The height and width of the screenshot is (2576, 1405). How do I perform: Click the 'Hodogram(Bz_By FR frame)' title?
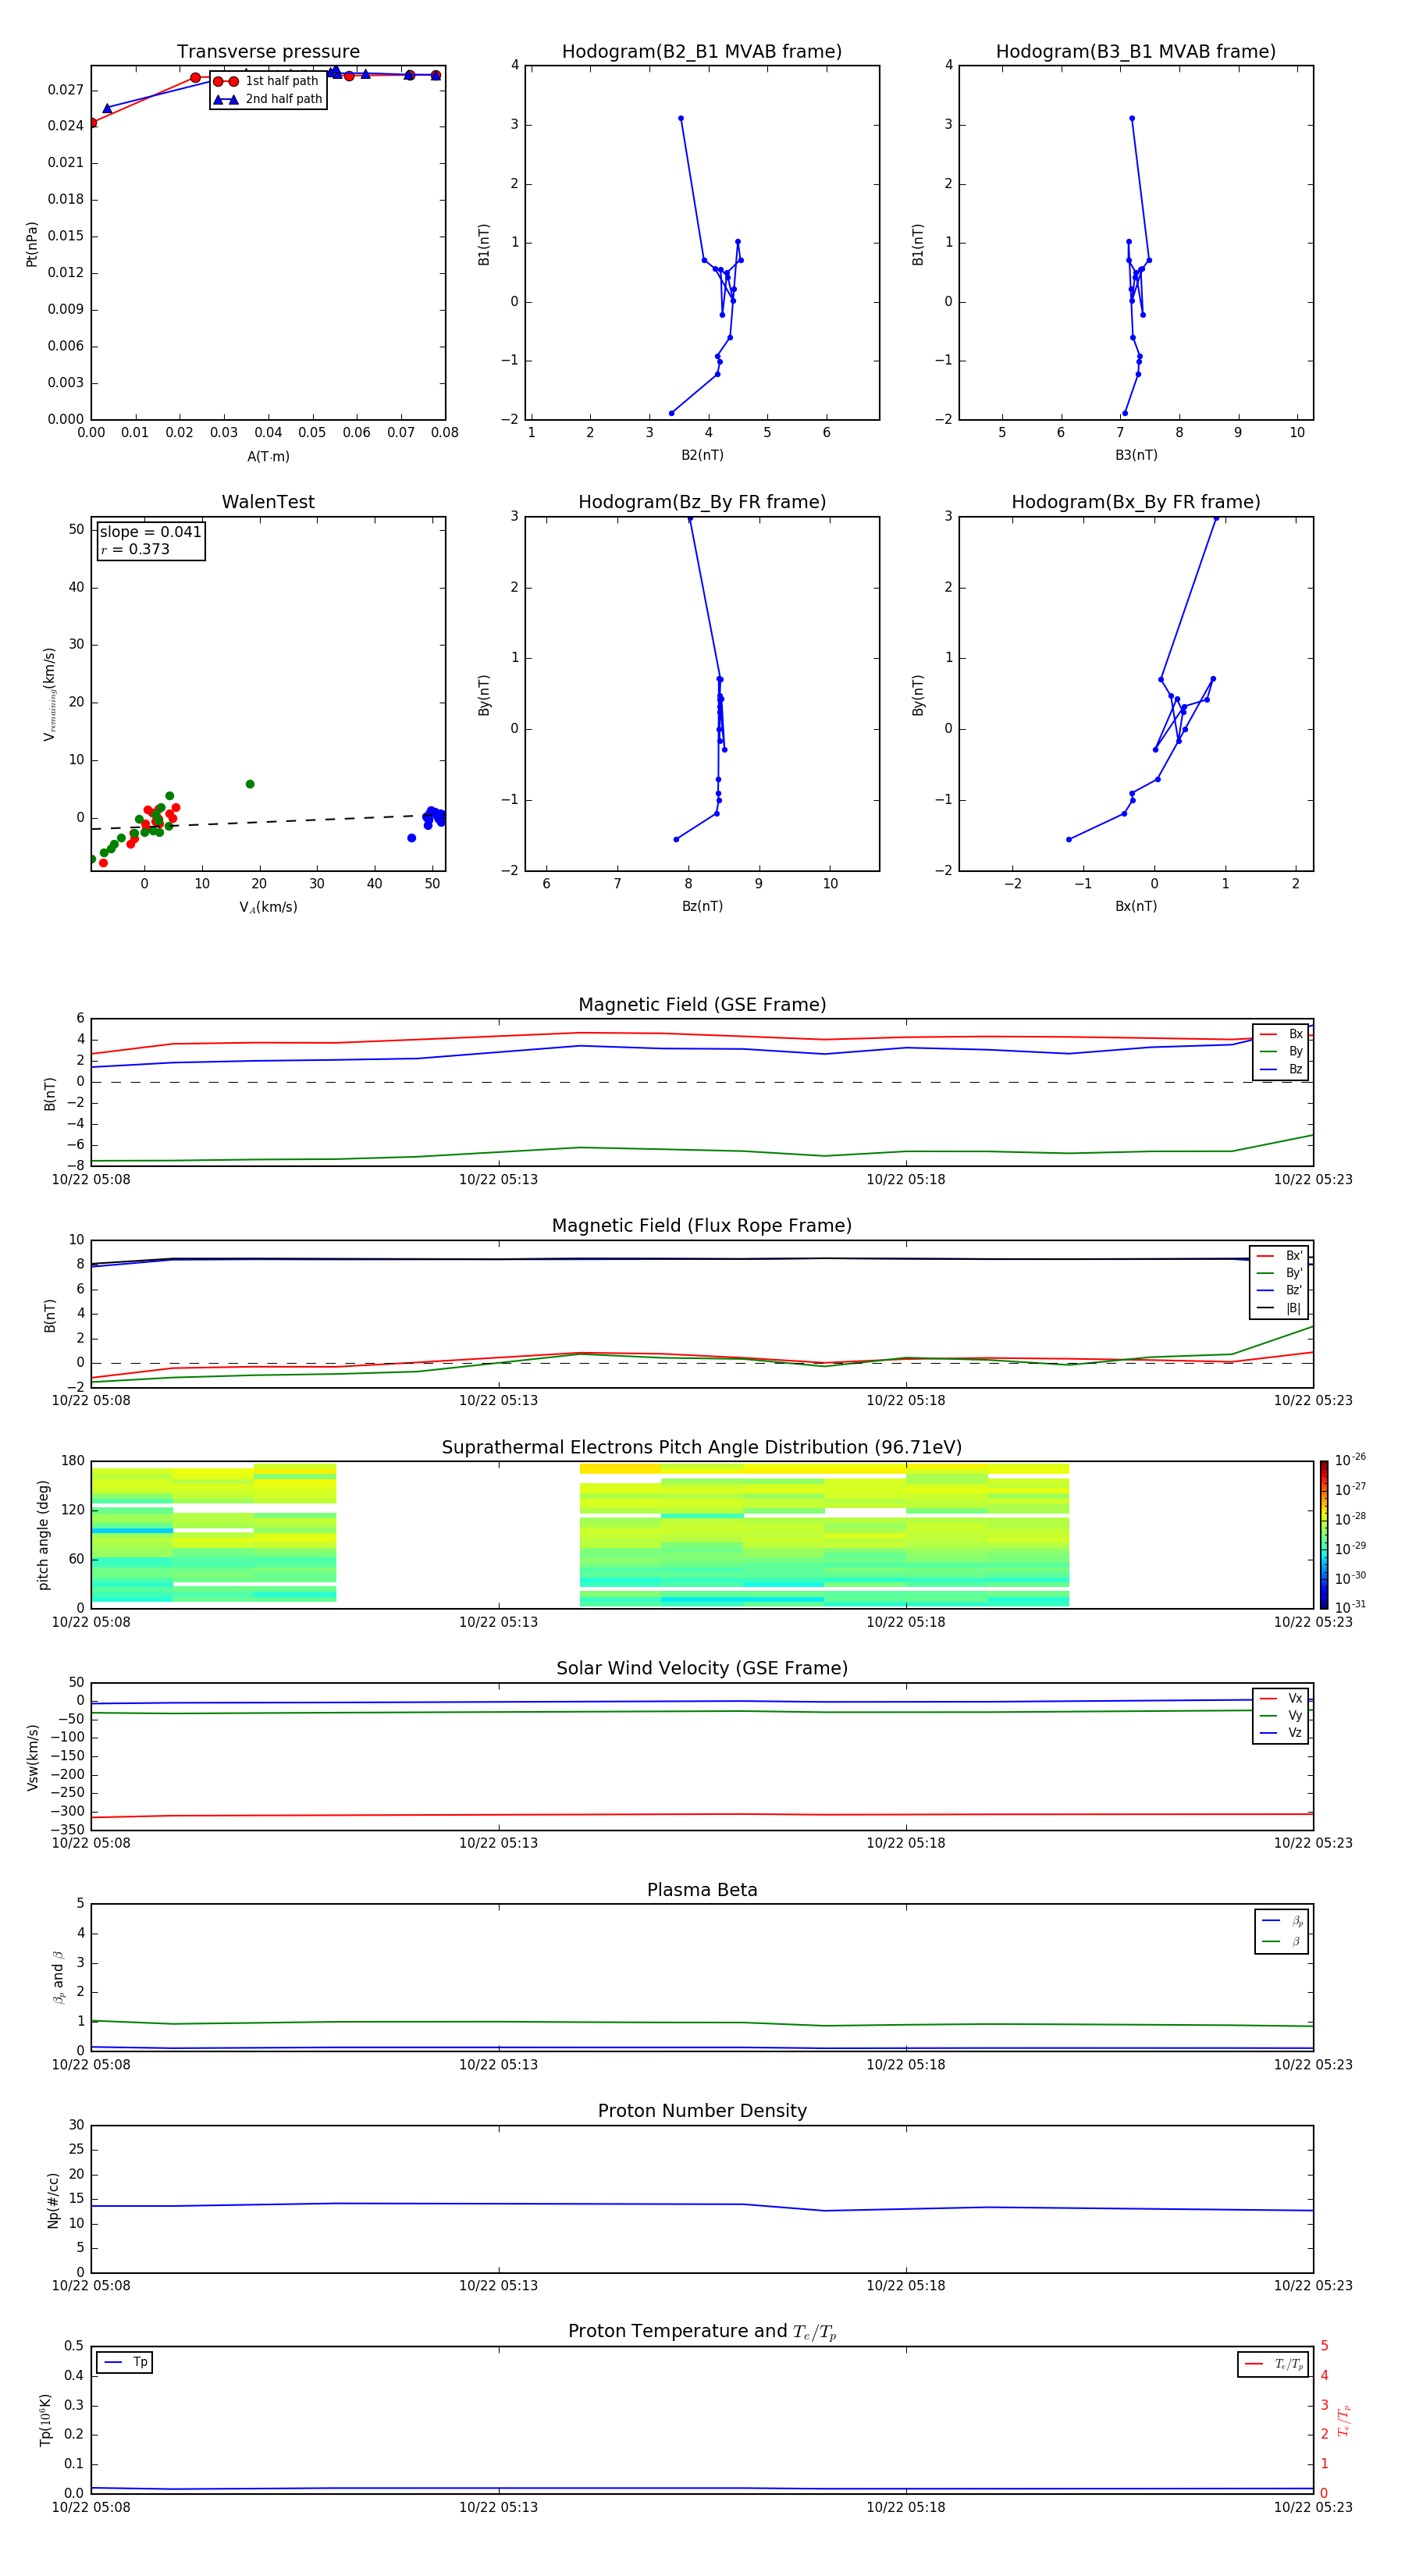pyautogui.click(x=702, y=502)
